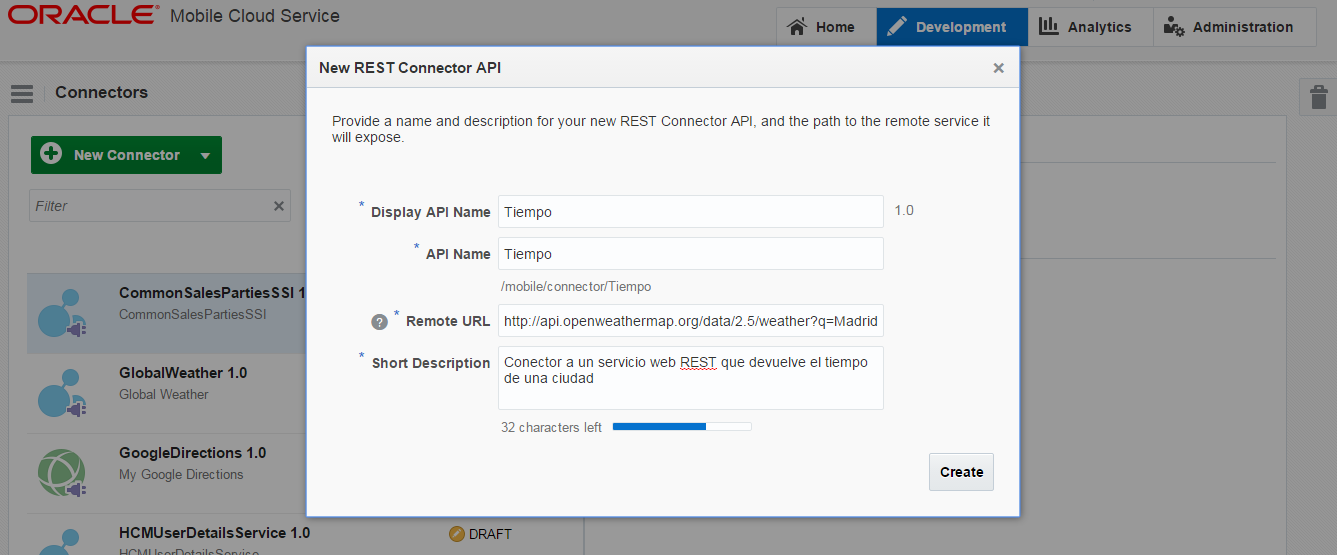Click the My Google Directions subtitle
The width and height of the screenshot is (1337, 555).
click(181, 474)
